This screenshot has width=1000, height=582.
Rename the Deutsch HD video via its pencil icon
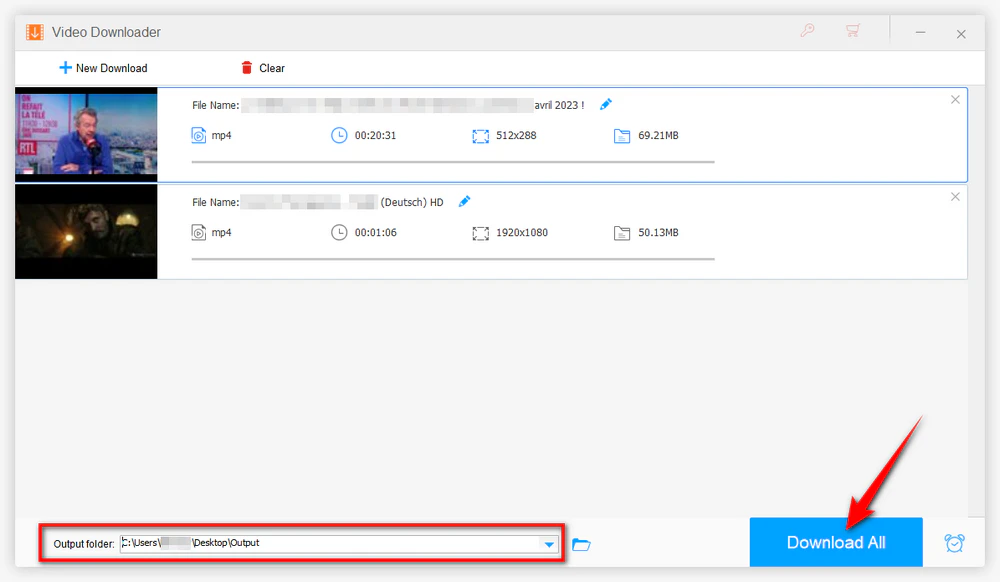464,201
